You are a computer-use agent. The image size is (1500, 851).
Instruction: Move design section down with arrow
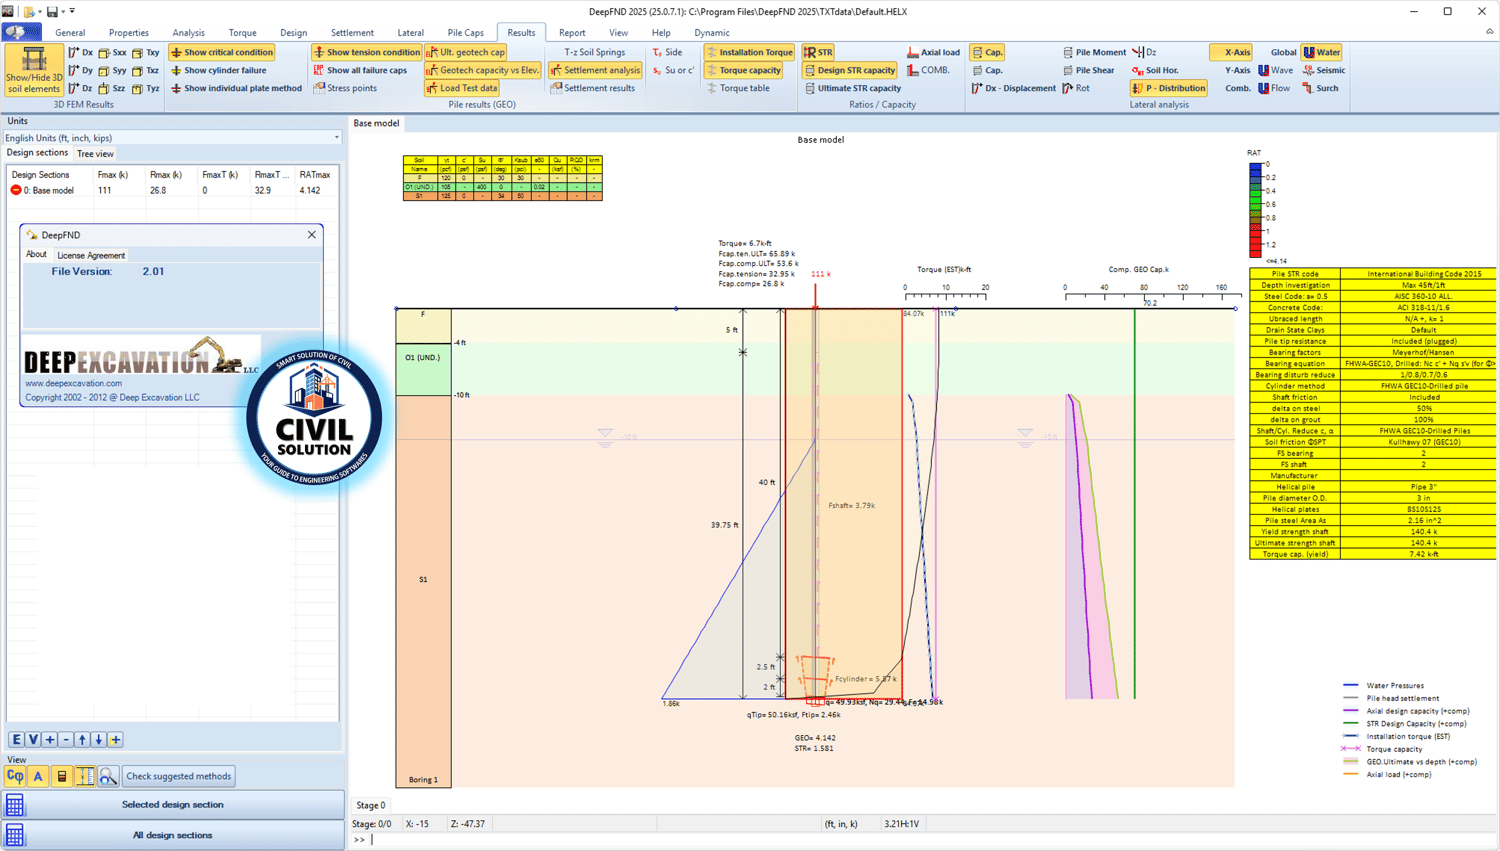coord(98,740)
